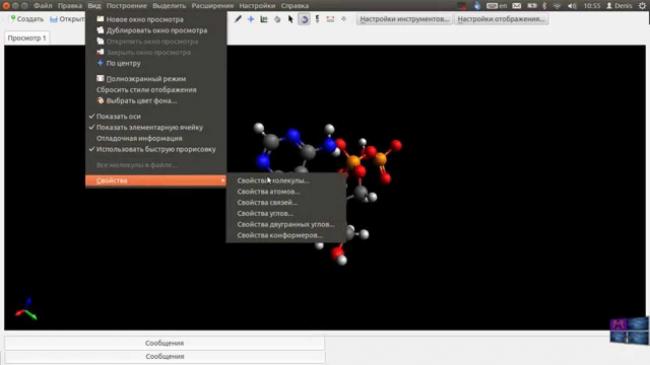Viewport: 650px width, 365px height.
Task: Open Свойства связей
Action: [x=286, y=202]
